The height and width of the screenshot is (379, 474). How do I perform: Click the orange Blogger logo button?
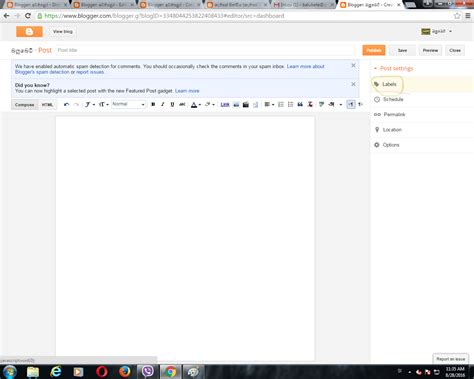29,31
